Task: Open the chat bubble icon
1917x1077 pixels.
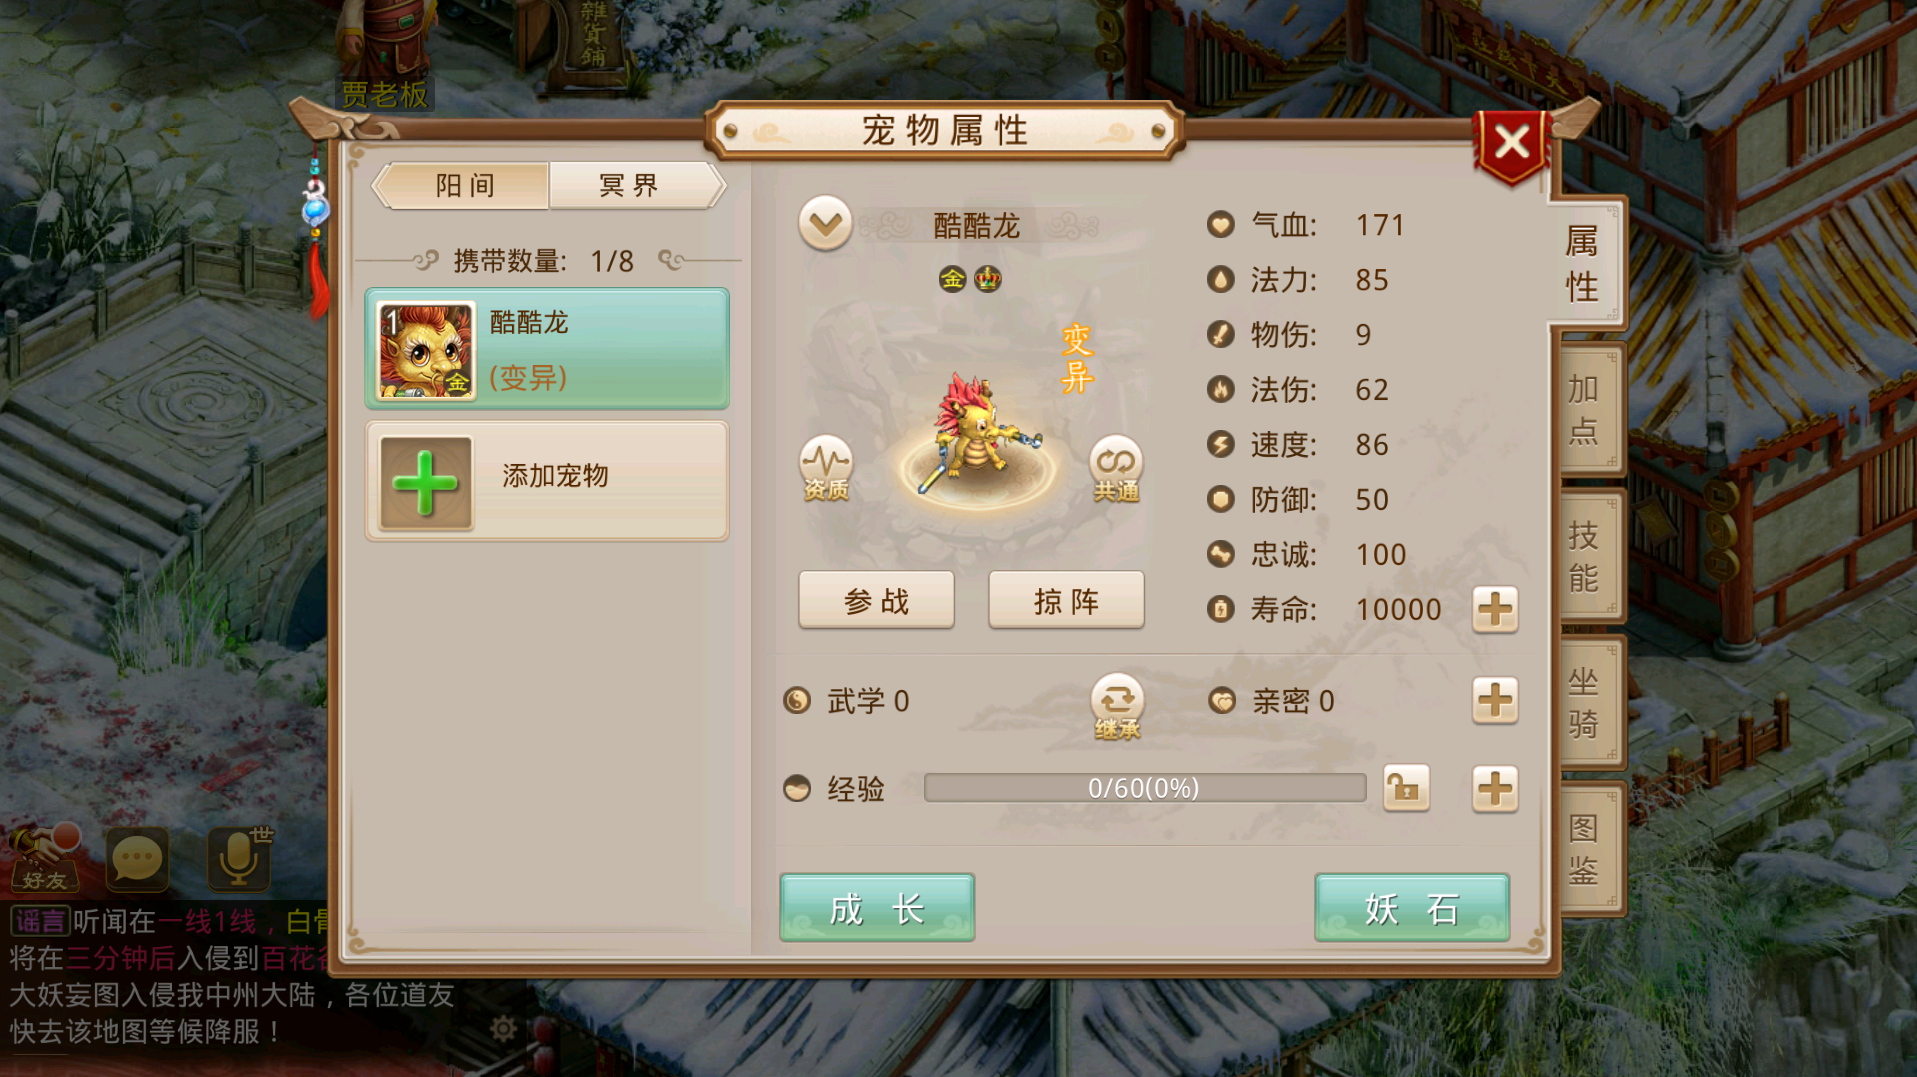Action: point(137,859)
